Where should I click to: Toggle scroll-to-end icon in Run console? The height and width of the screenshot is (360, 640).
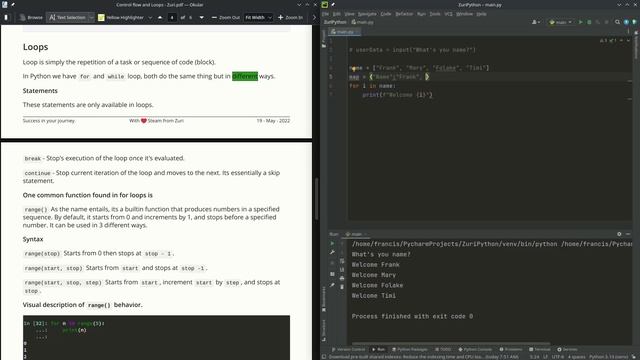click(x=342, y=269)
